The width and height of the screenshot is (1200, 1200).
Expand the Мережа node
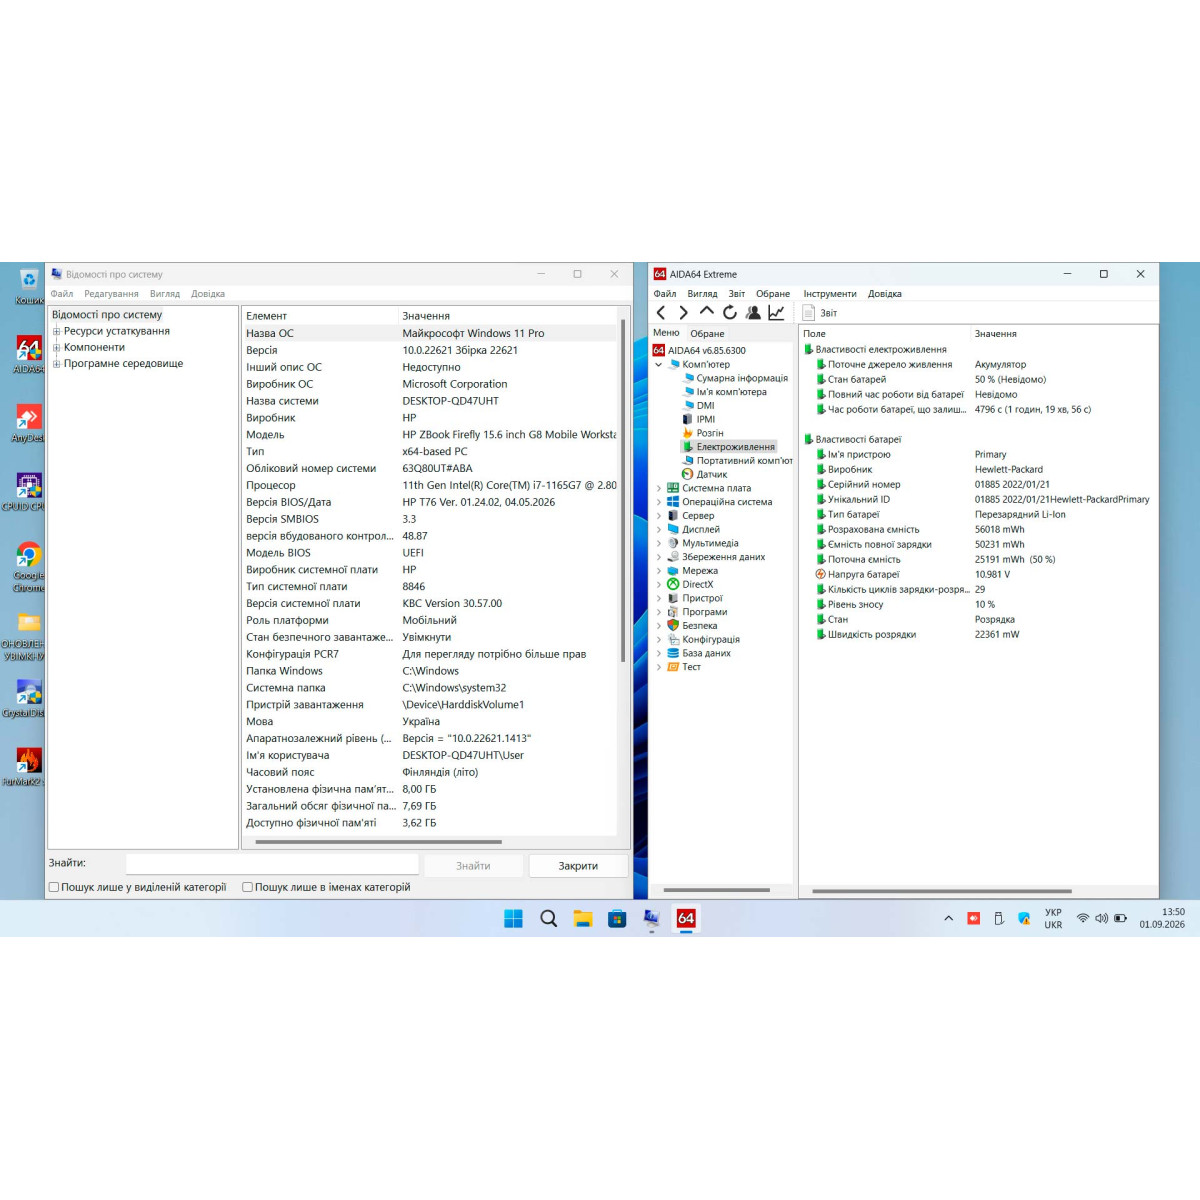(659, 571)
